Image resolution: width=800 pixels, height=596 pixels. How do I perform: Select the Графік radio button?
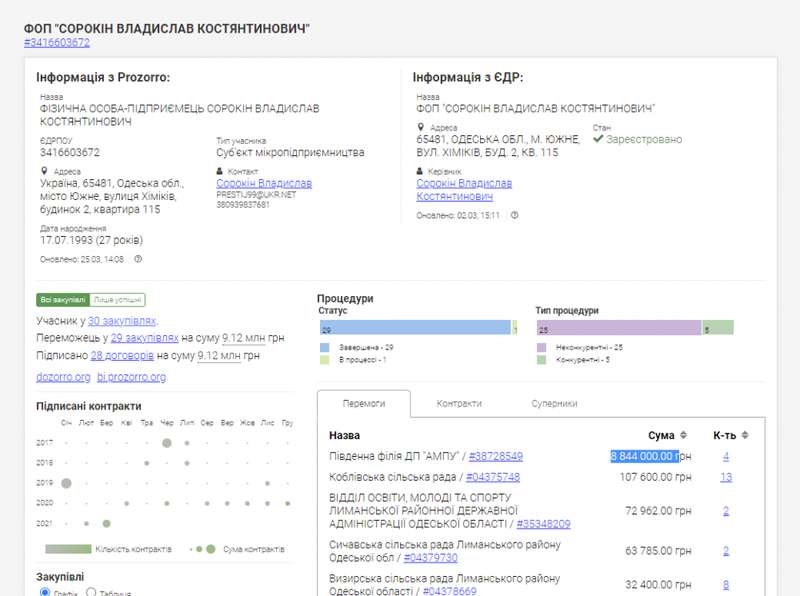(45, 592)
